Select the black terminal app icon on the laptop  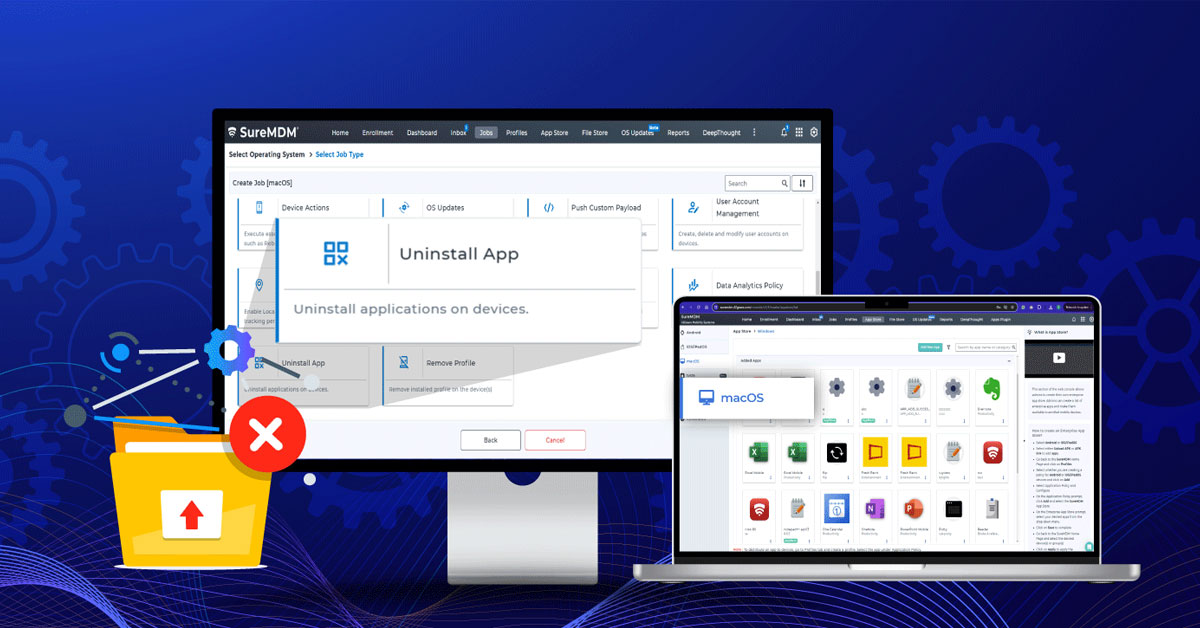pos(953,509)
